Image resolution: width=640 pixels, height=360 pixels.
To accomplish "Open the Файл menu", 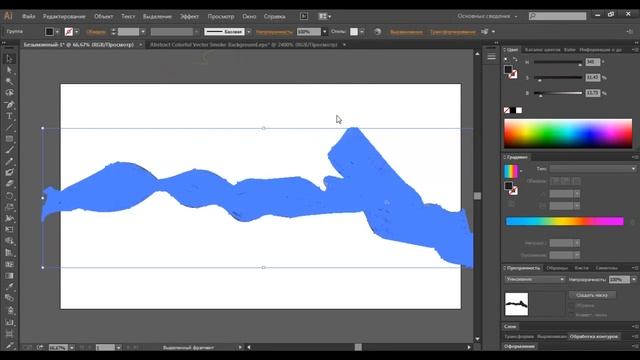I will pyautogui.click(x=29, y=16).
